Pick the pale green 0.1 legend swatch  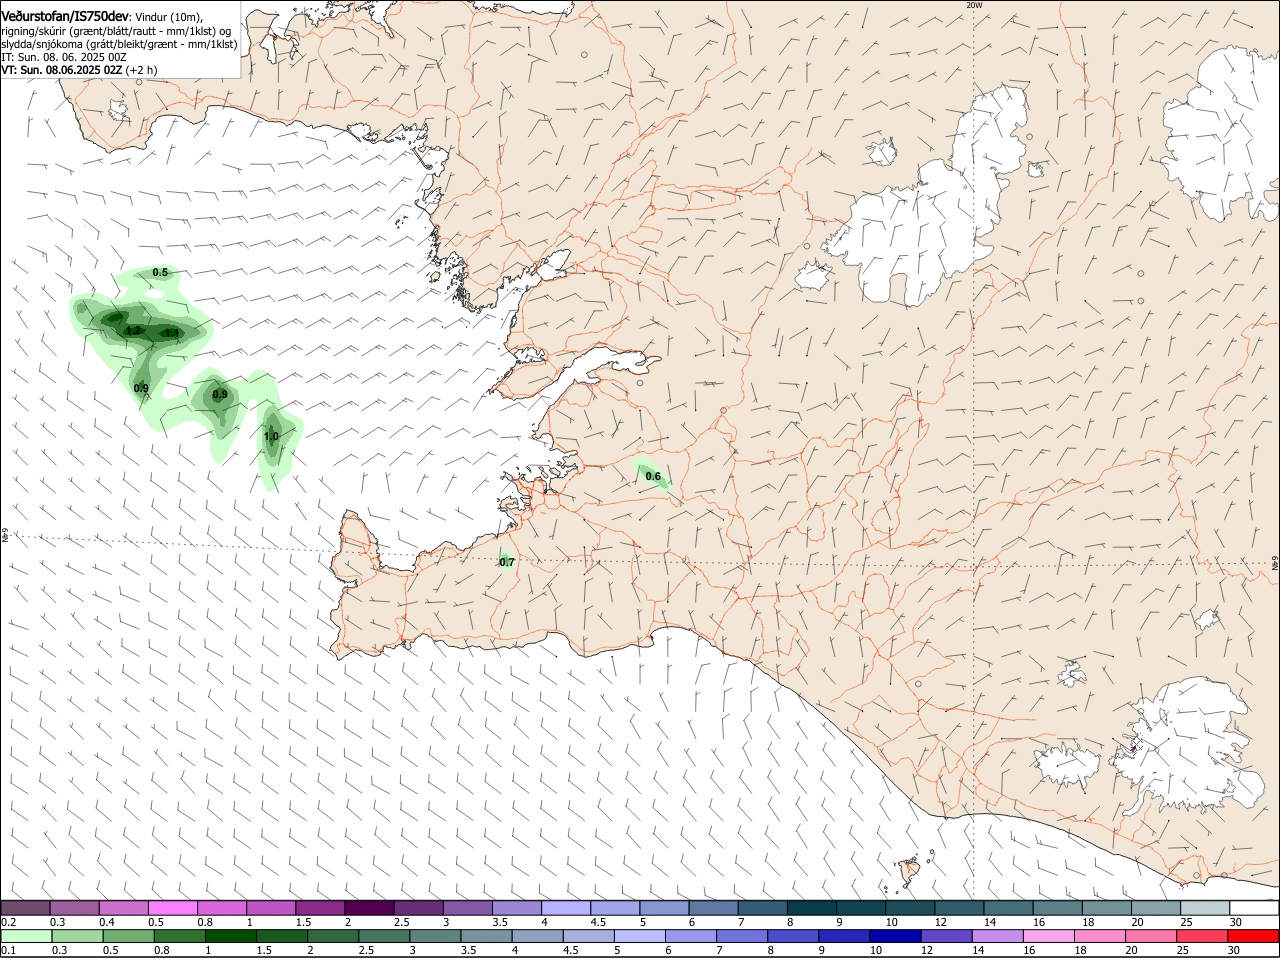[27, 936]
